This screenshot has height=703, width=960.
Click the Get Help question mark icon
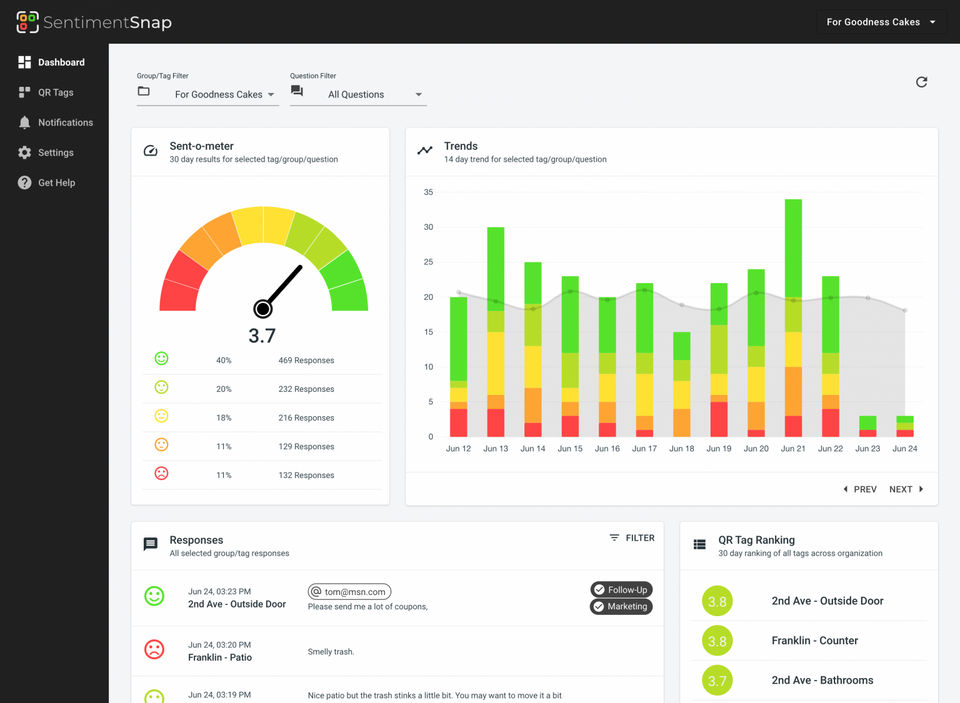pos(24,182)
